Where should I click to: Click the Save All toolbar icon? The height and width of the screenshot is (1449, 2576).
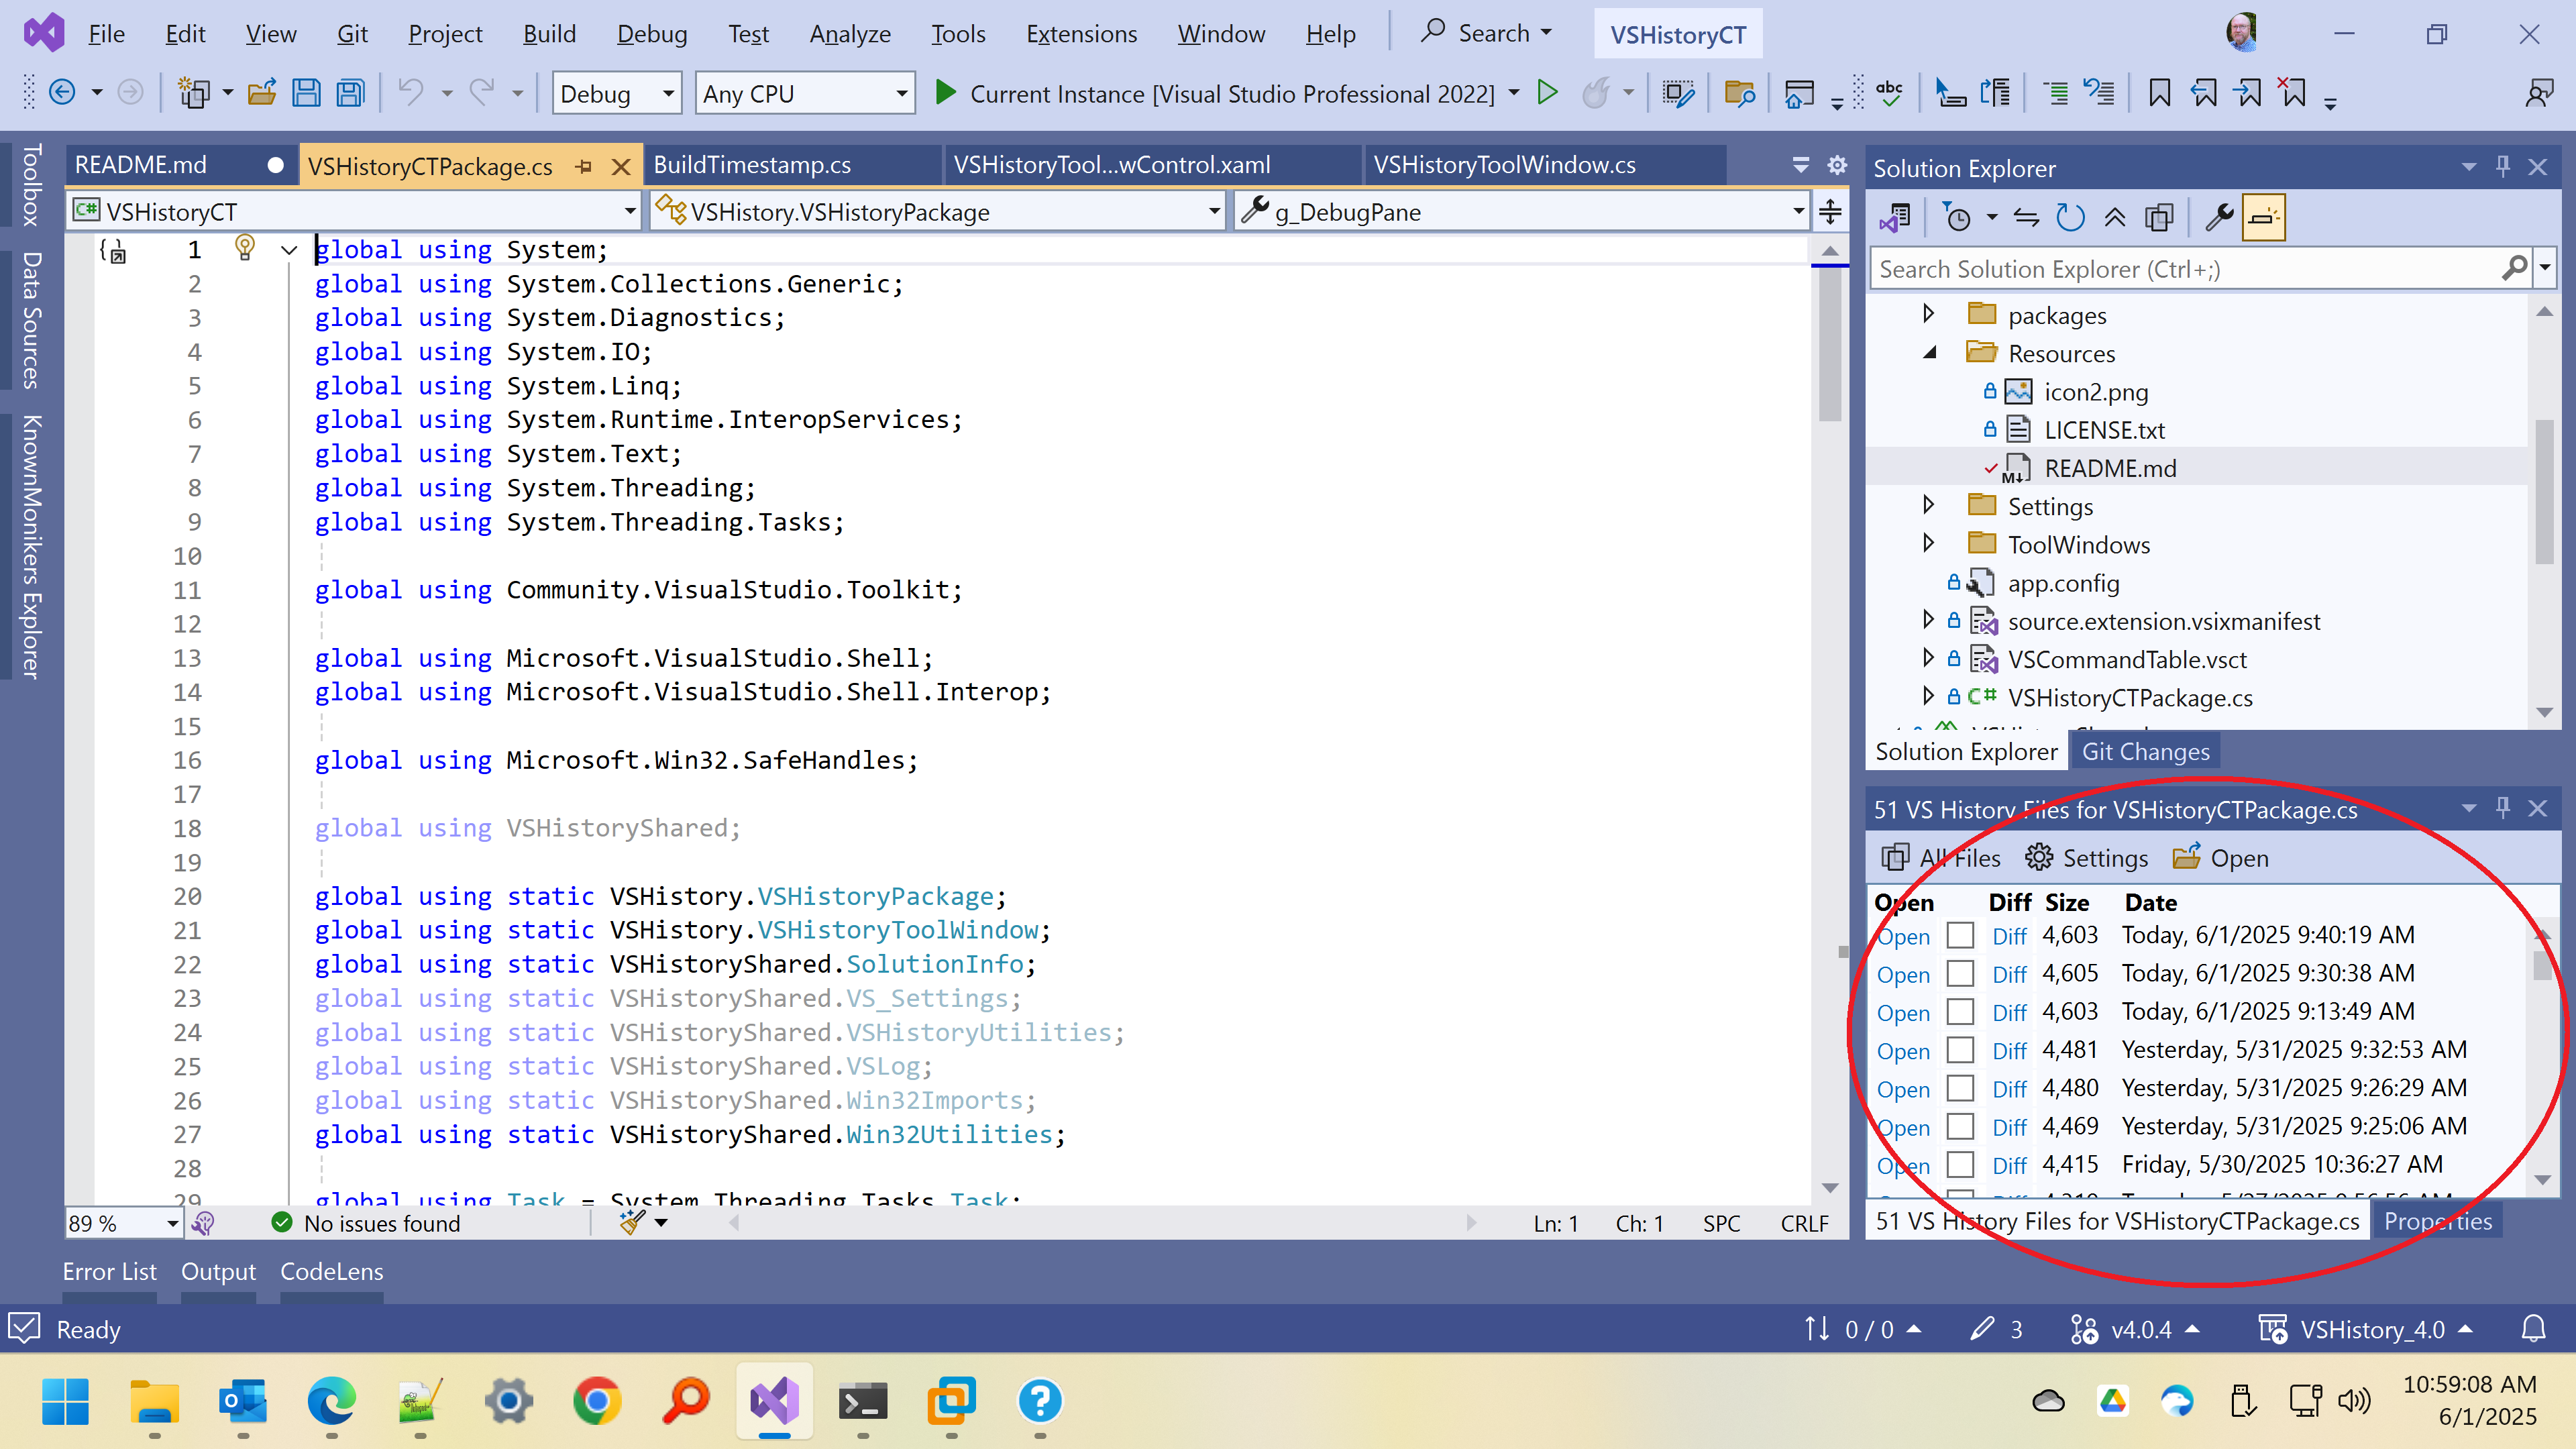(x=349, y=92)
